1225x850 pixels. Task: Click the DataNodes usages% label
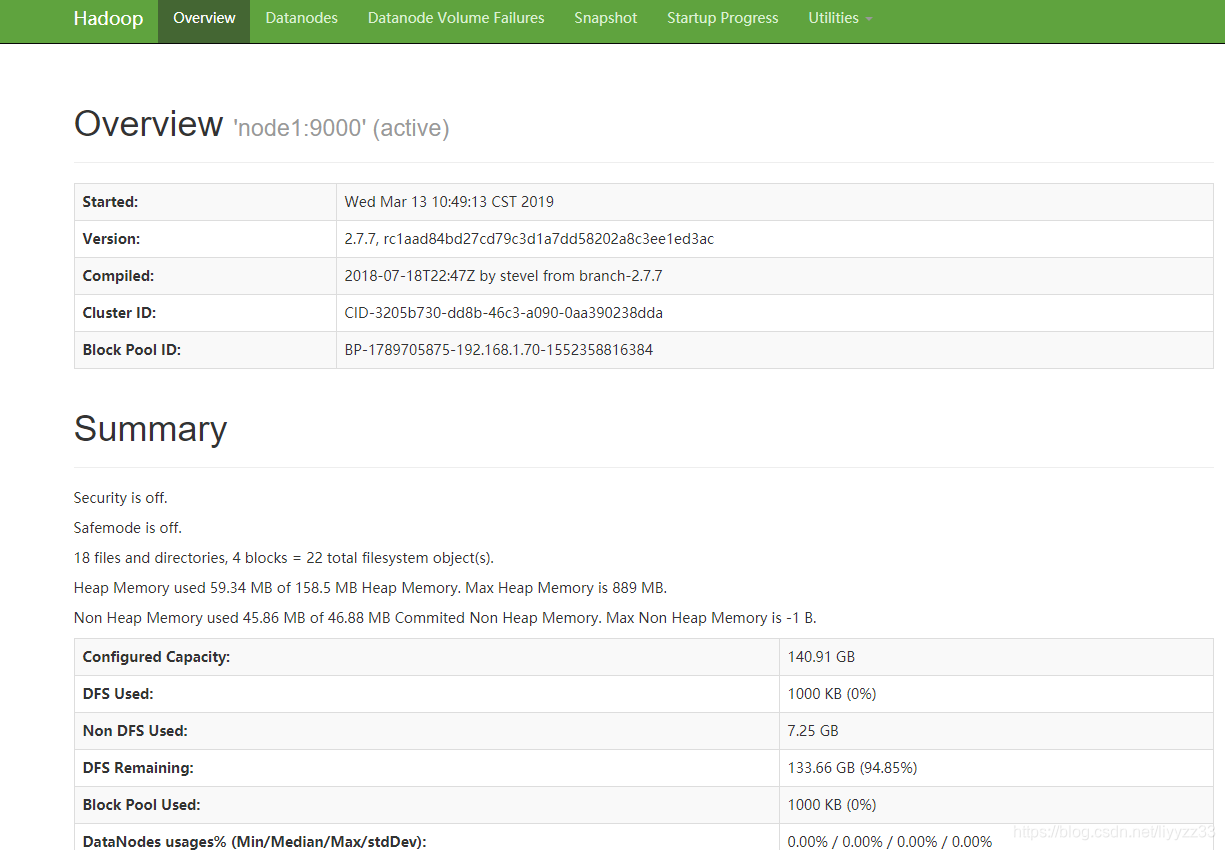(x=255, y=841)
